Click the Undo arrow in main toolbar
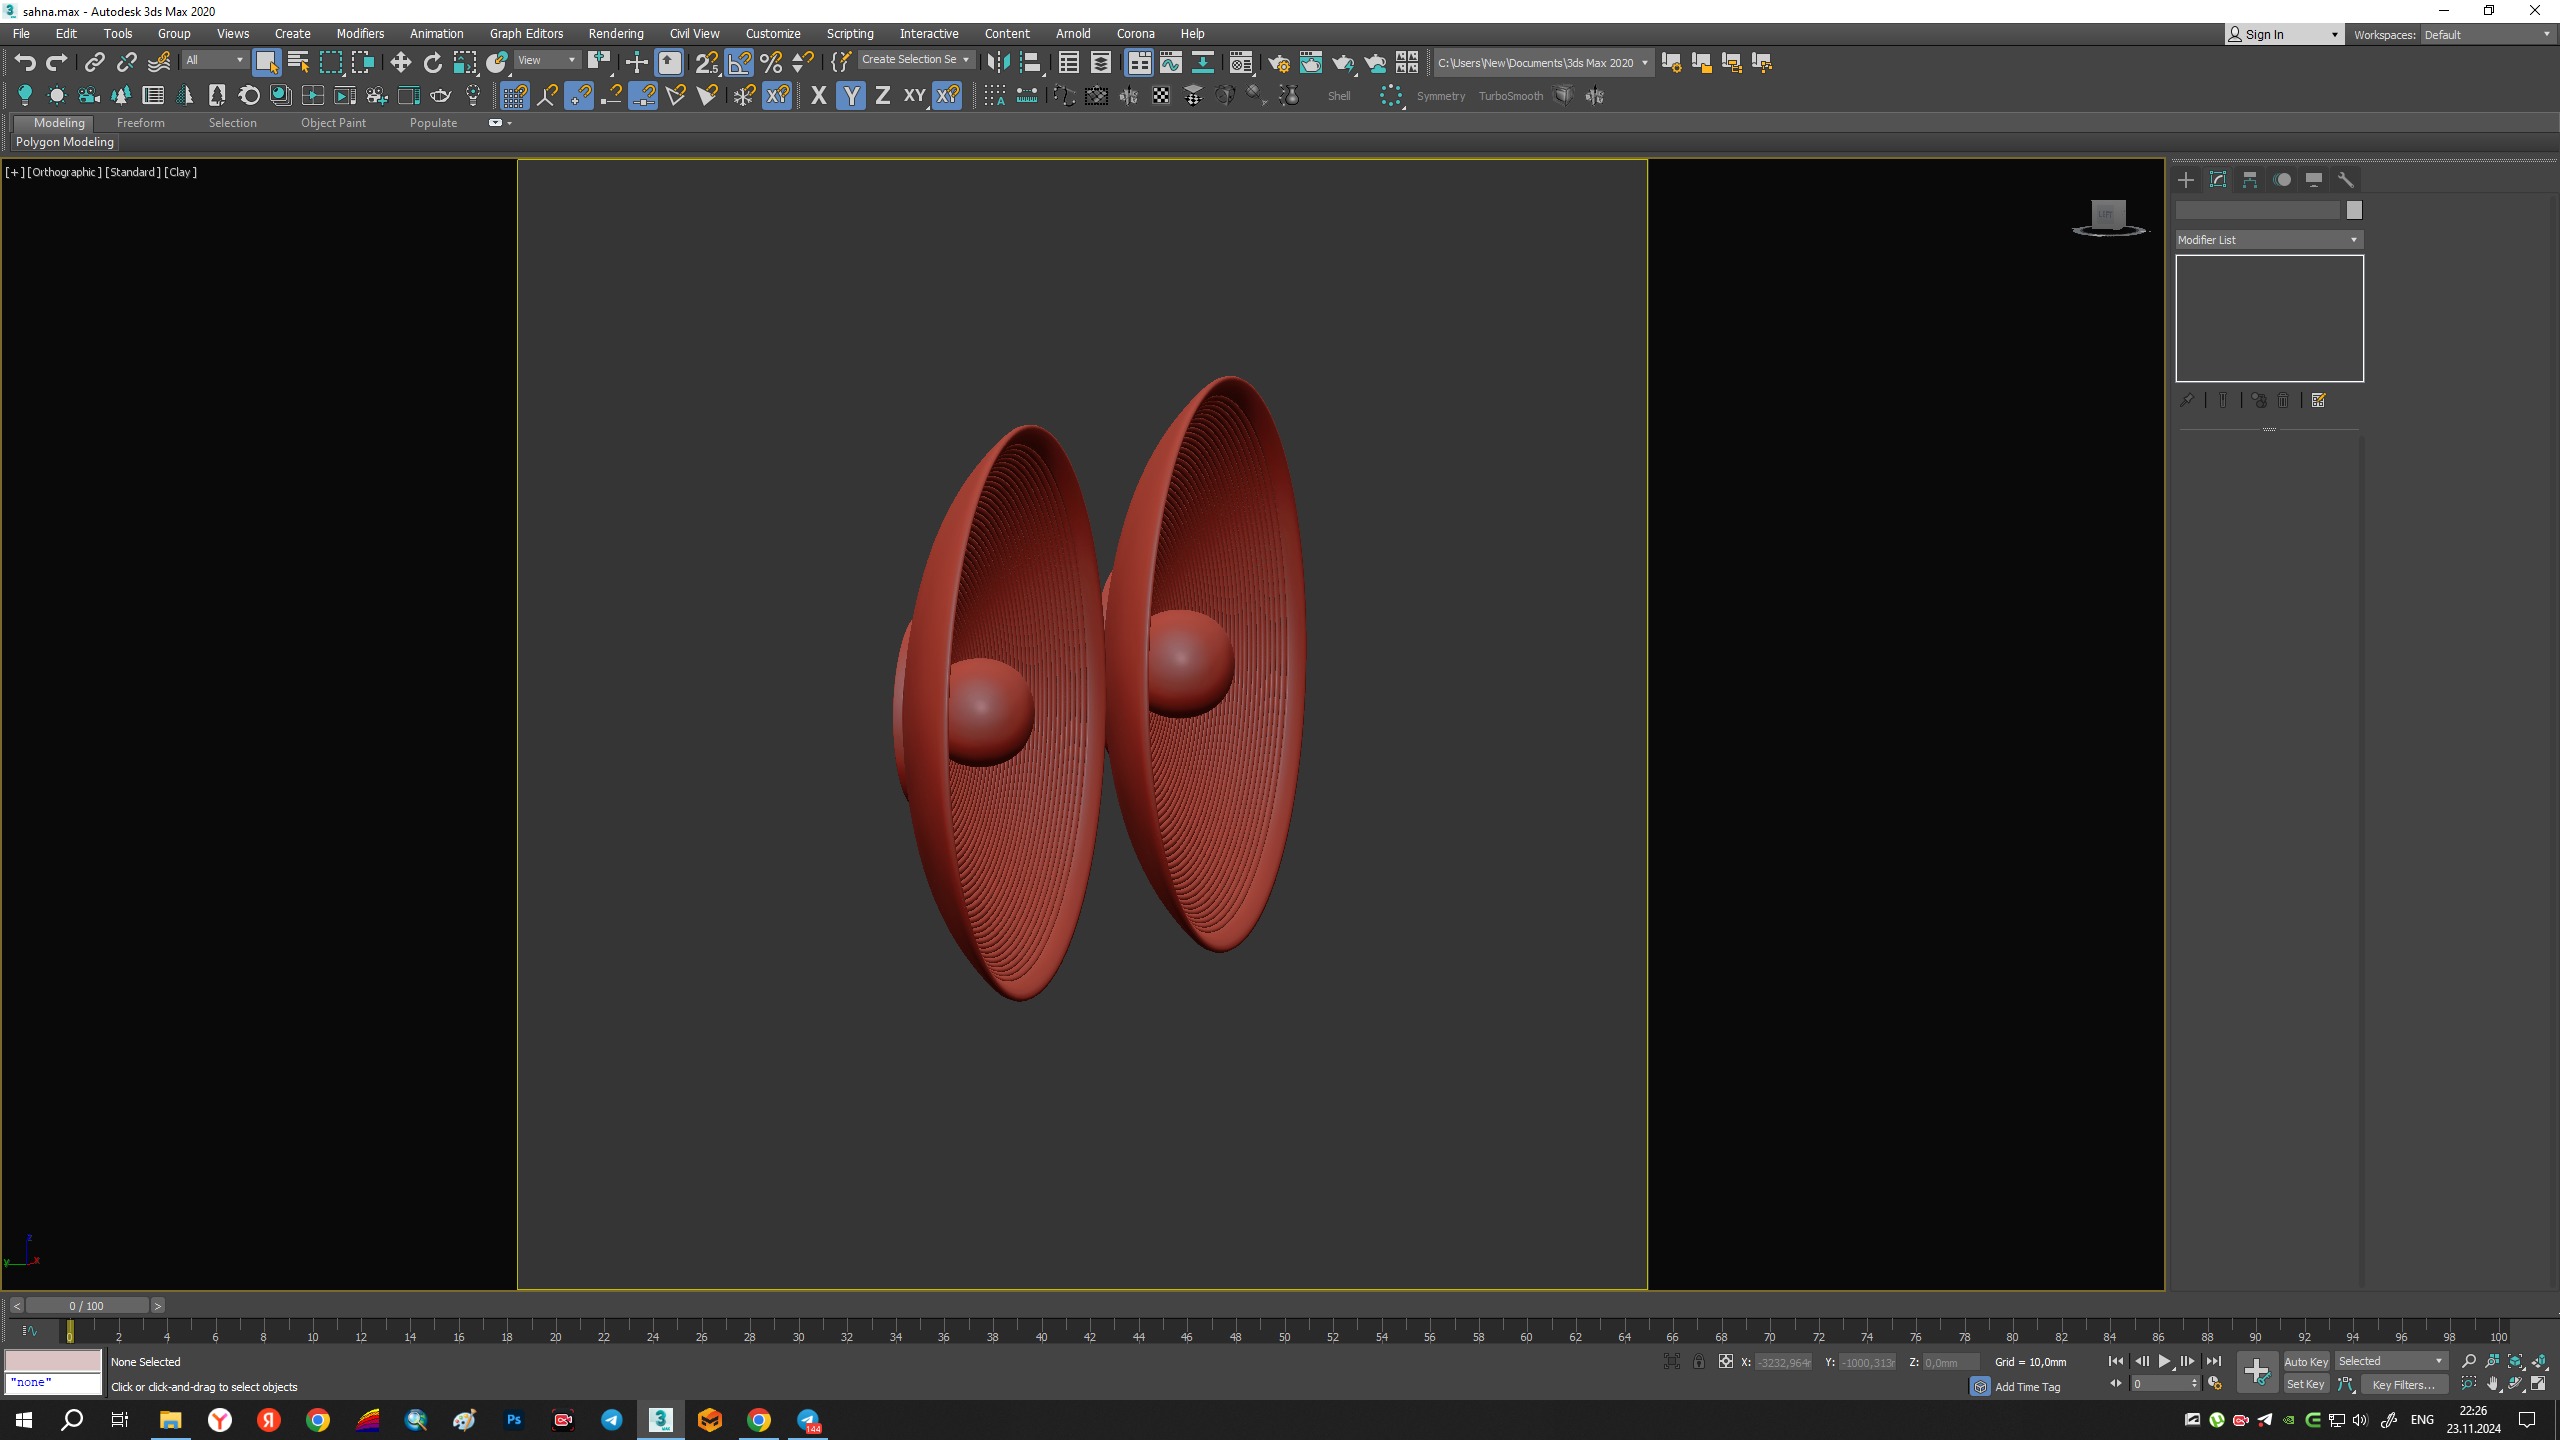The height and width of the screenshot is (1440, 2560). (x=25, y=63)
